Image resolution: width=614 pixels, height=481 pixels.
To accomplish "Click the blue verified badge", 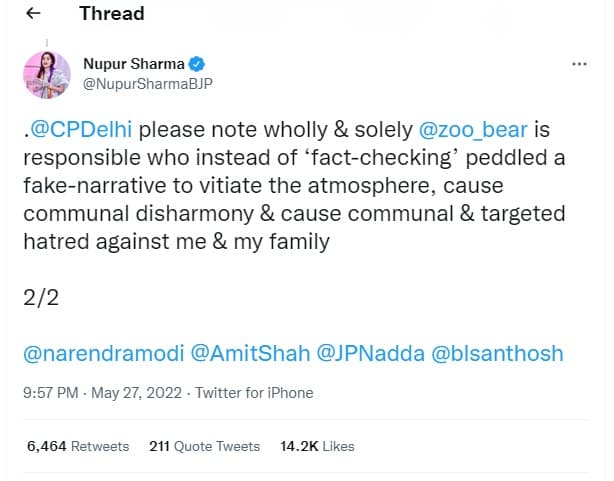I will click(x=197, y=64).
